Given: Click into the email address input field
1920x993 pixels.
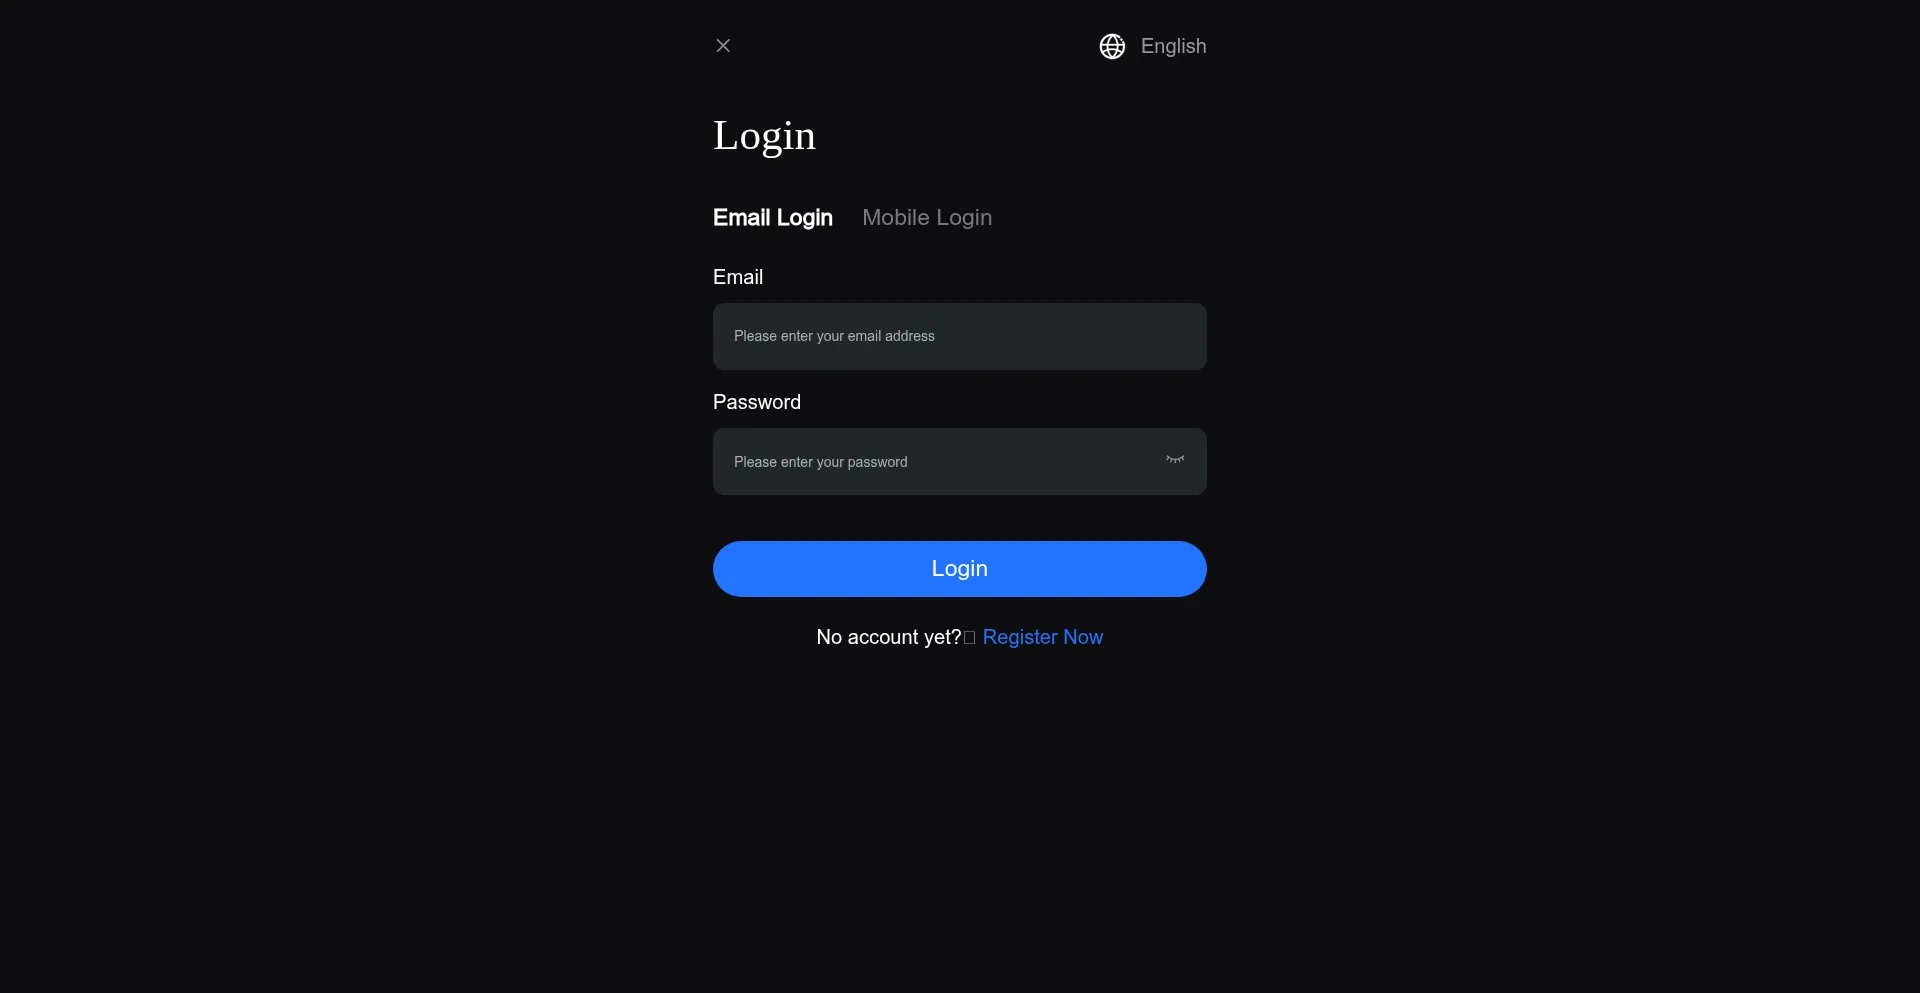Looking at the screenshot, I should coord(960,337).
